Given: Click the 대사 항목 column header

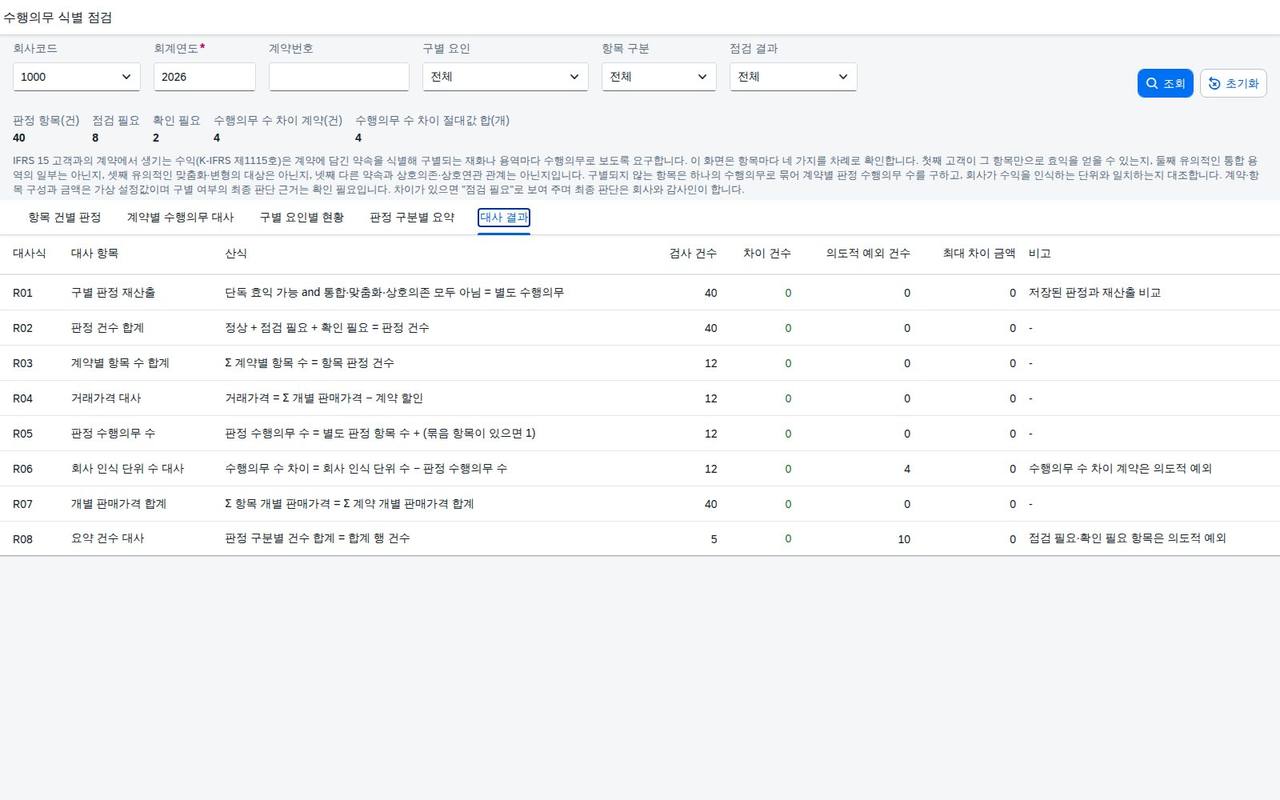Looking at the screenshot, I should pyautogui.click(x=95, y=254).
